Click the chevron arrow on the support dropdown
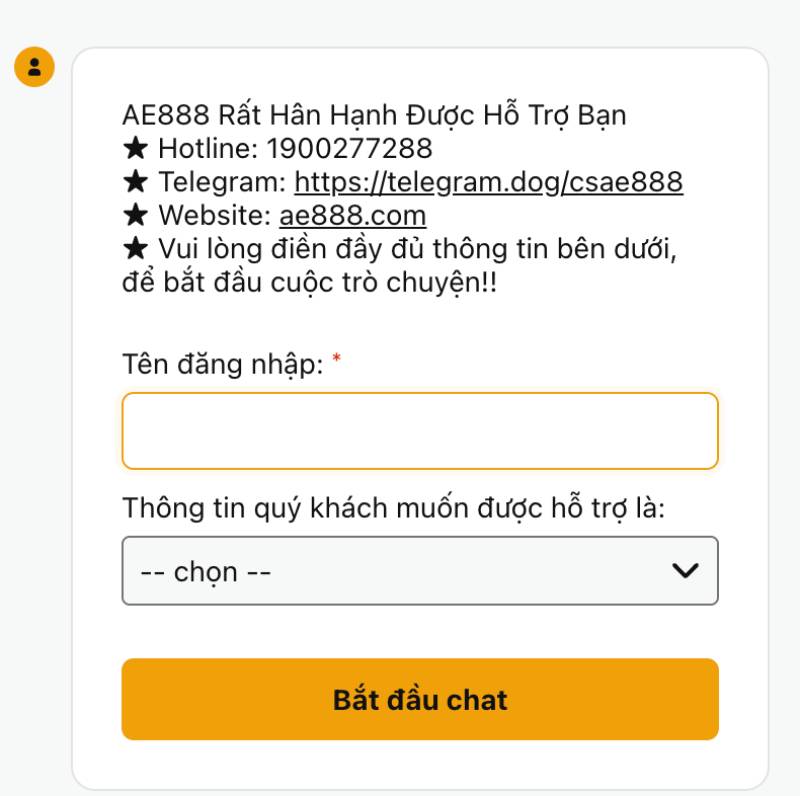 (x=684, y=571)
